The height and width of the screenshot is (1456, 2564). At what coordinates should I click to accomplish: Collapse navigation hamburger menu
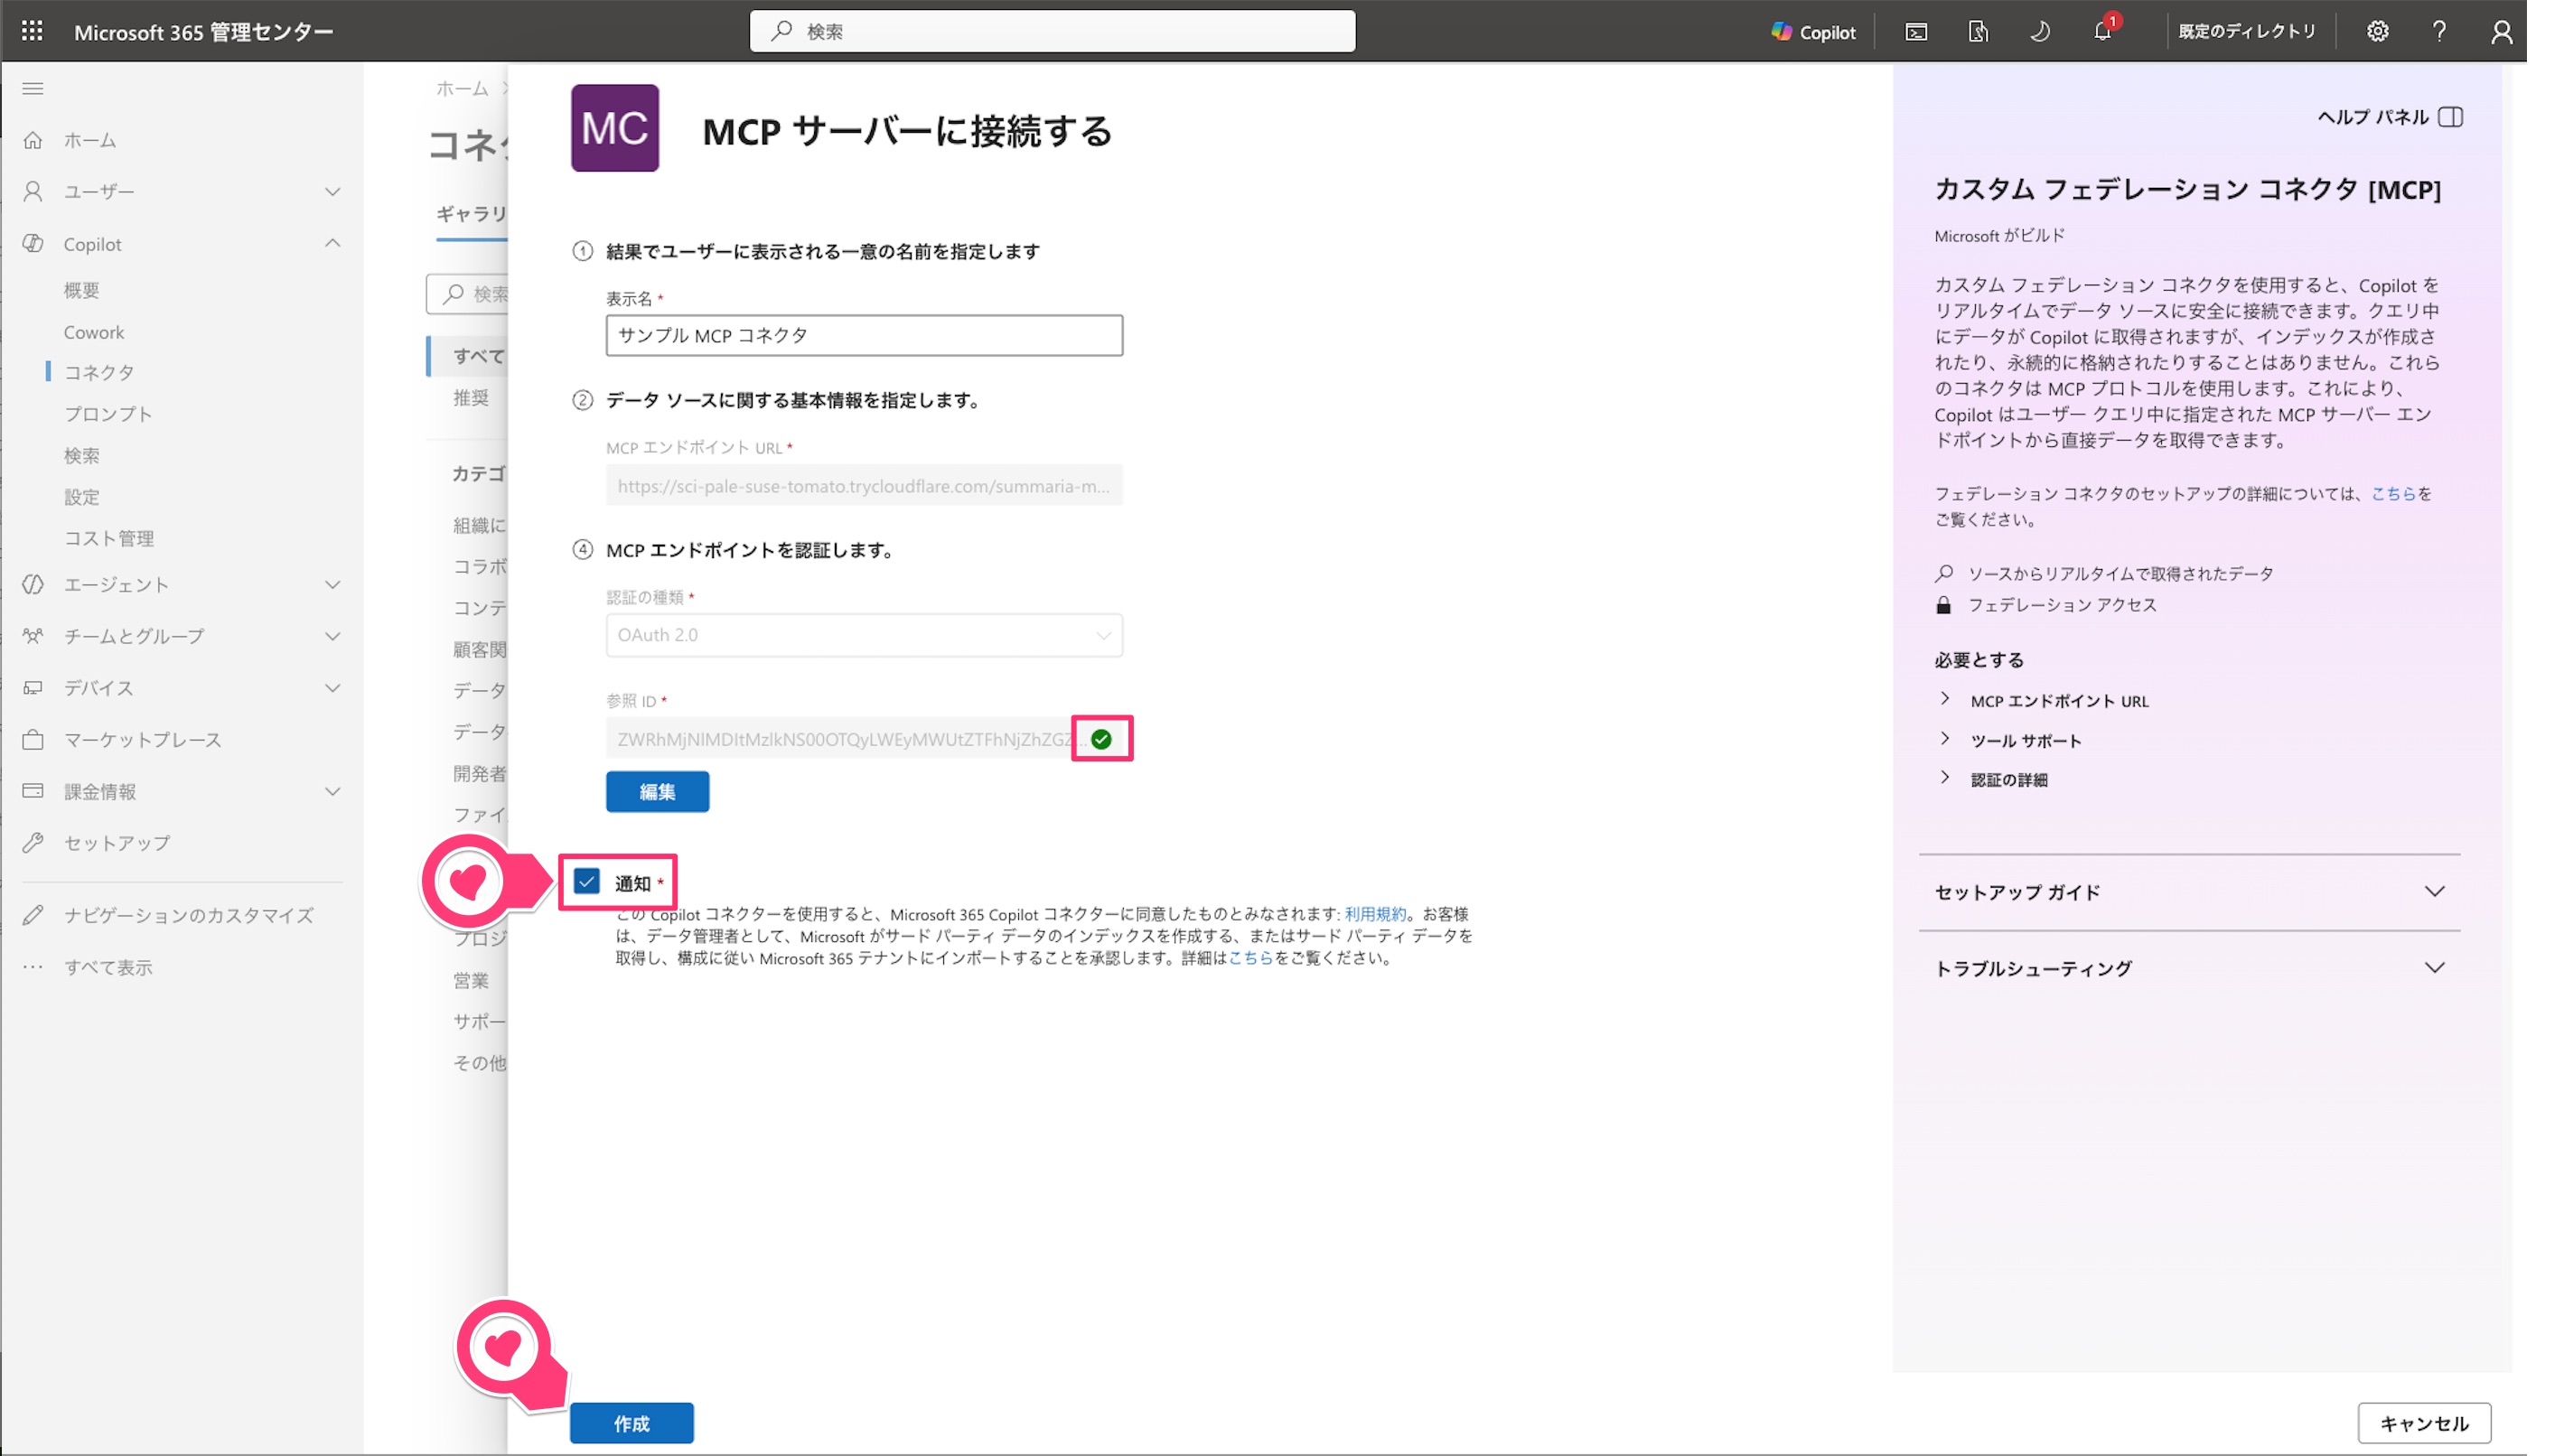click(x=33, y=88)
